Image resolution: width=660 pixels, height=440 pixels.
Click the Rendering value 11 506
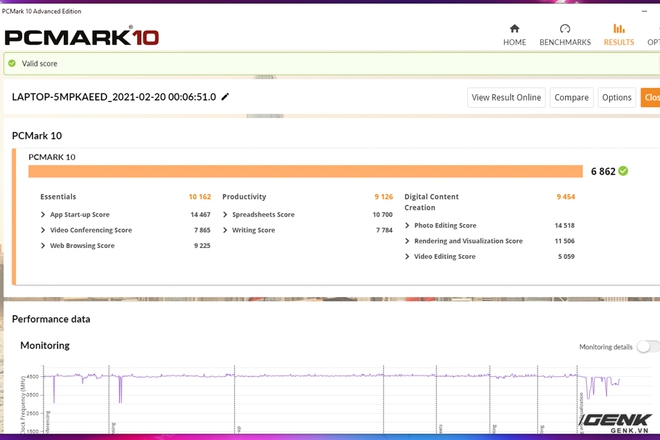pyautogui.click(x=564, y=241)
